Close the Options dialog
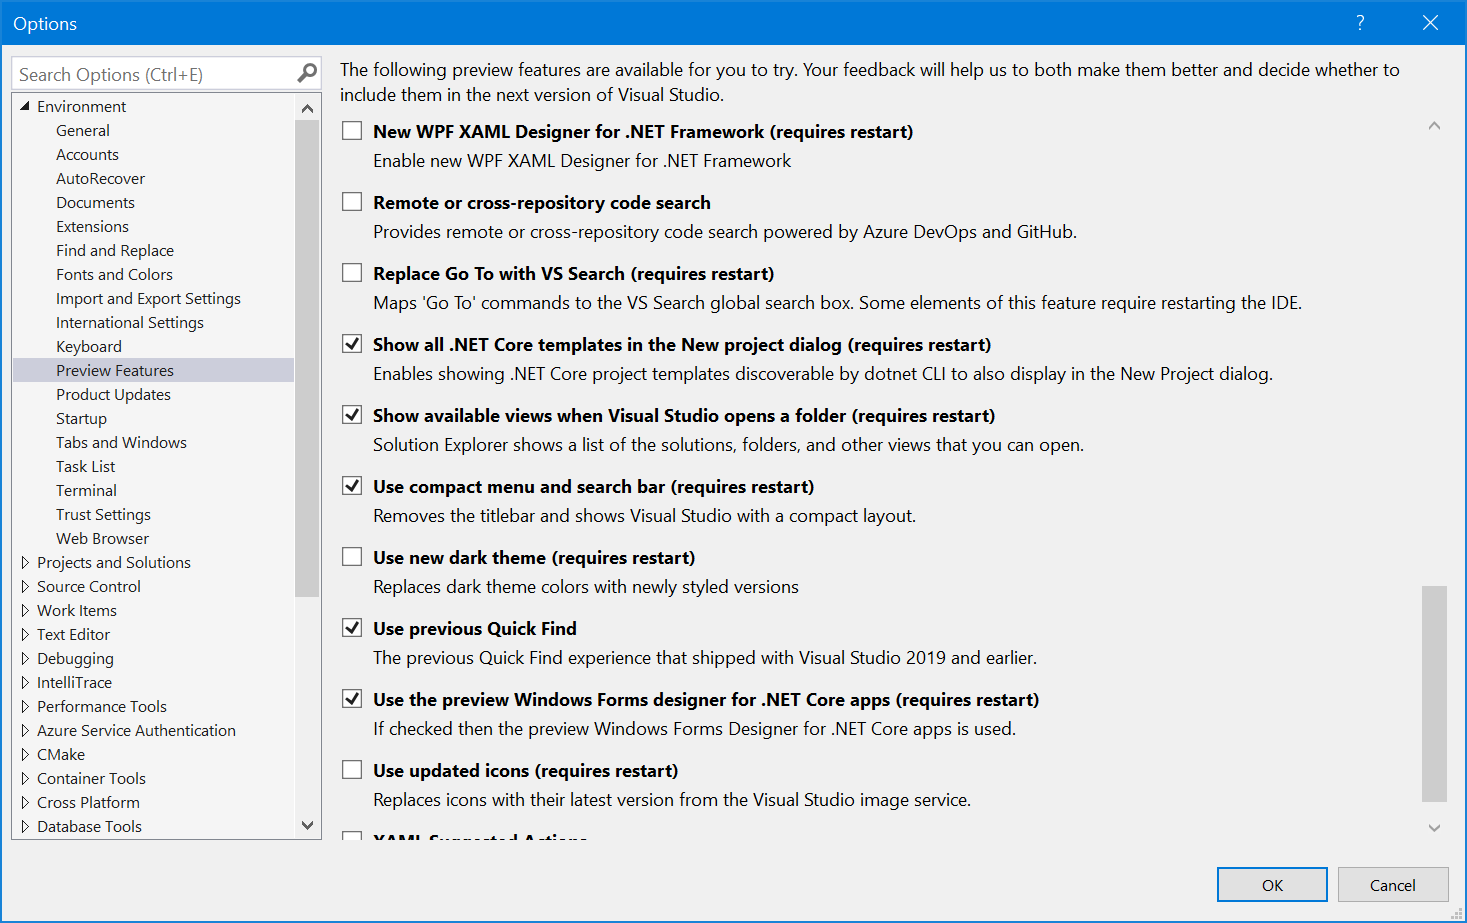Image resolution: width=1467 pixels, height=923 pixels. [x=1430, y=23]
